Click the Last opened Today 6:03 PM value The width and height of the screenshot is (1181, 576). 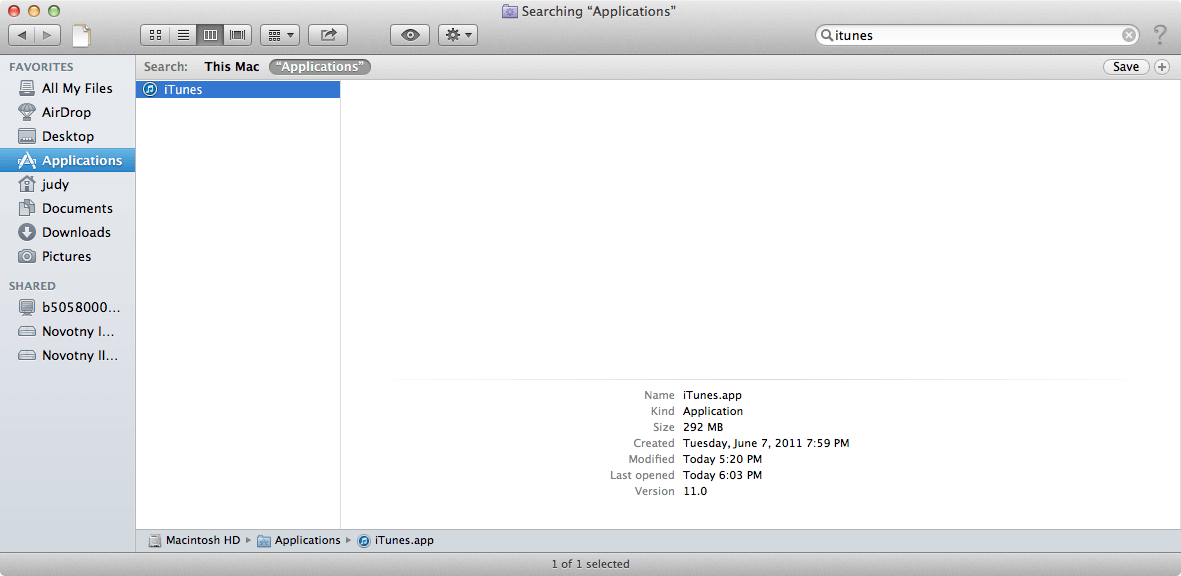click(722, 476)
